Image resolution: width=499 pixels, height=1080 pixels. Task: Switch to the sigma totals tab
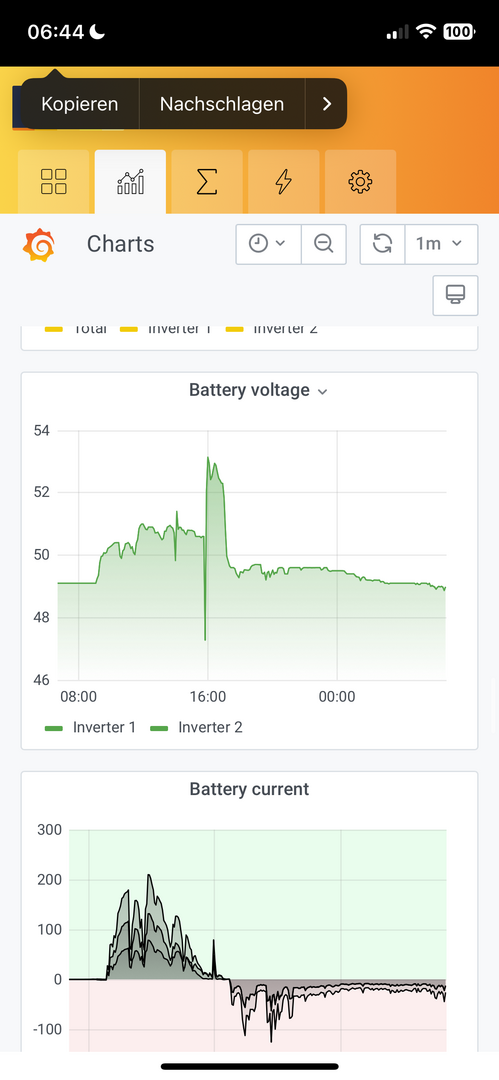click(207, 182)
